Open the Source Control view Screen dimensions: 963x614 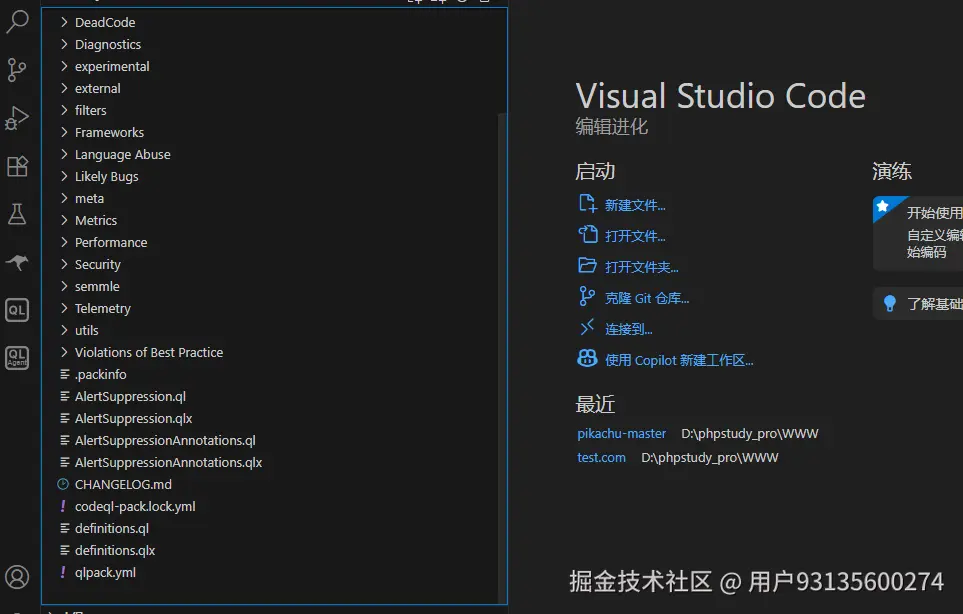coord(17,69)
